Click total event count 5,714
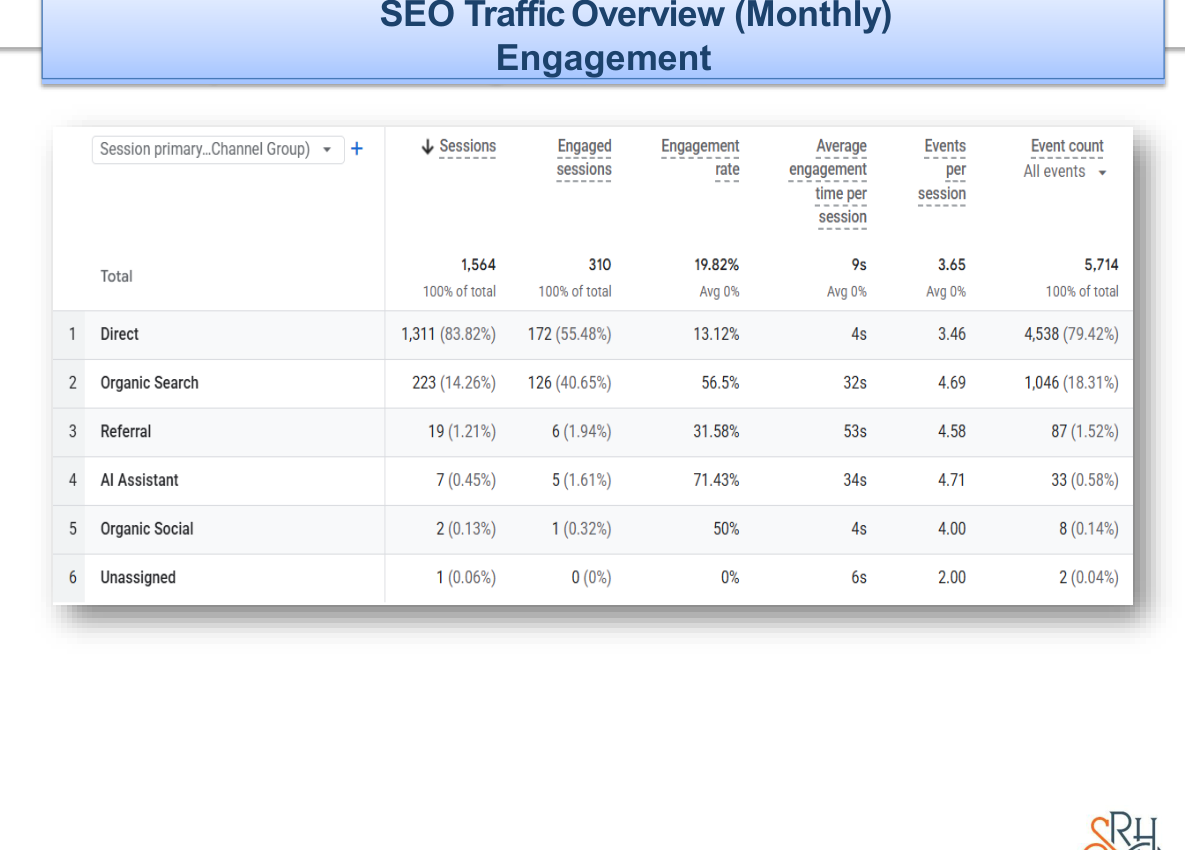The image size is (1185, 850). point(1101,264)
